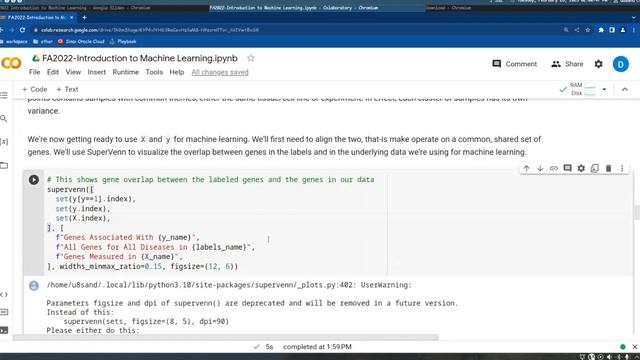Reload the browser page

(x=22, y=30)
